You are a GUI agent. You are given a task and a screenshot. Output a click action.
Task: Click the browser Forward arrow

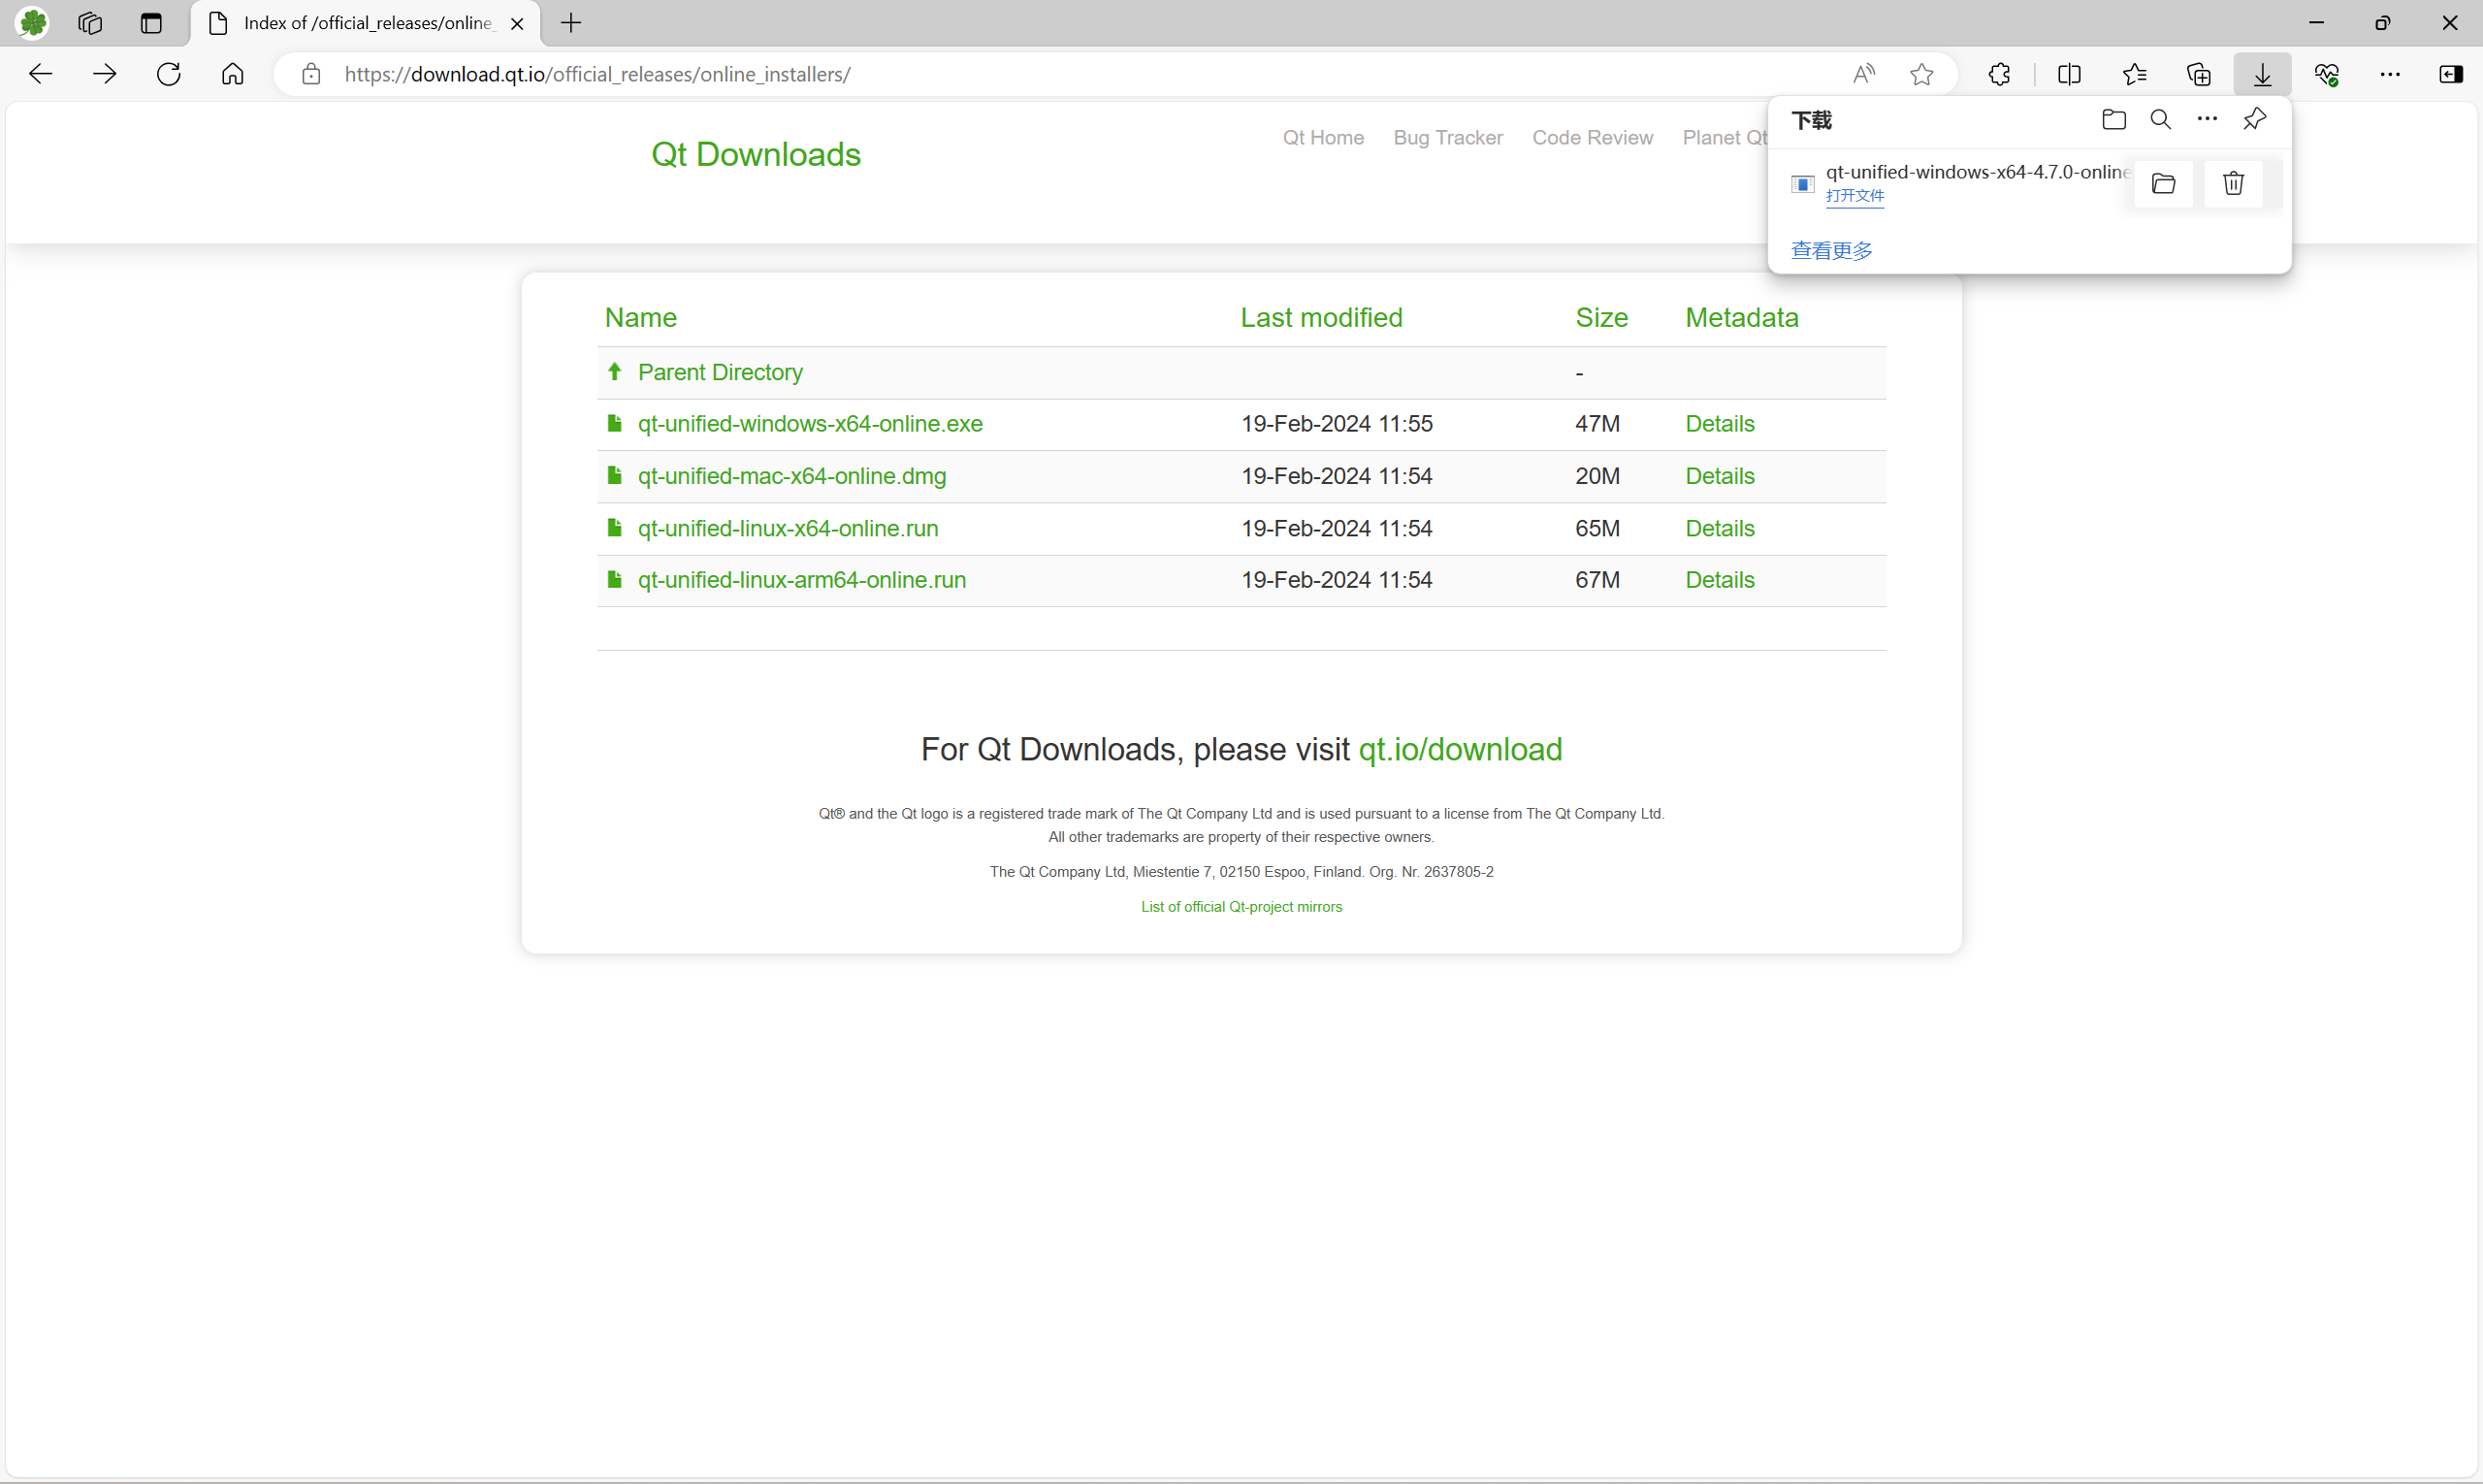pos(104,74)
